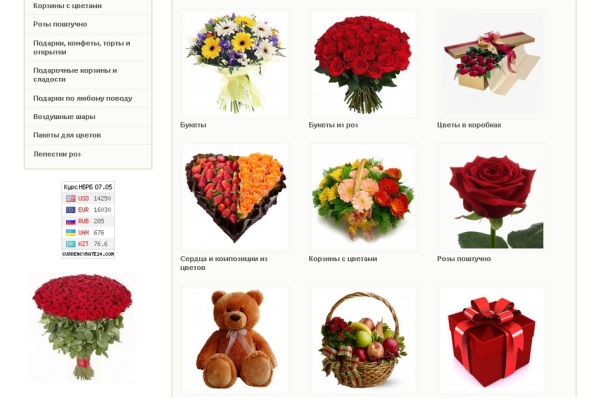This screenshot has height=400, width=600.
Task: Click the EUR flag in currency widget
Action: click(71, 210)
